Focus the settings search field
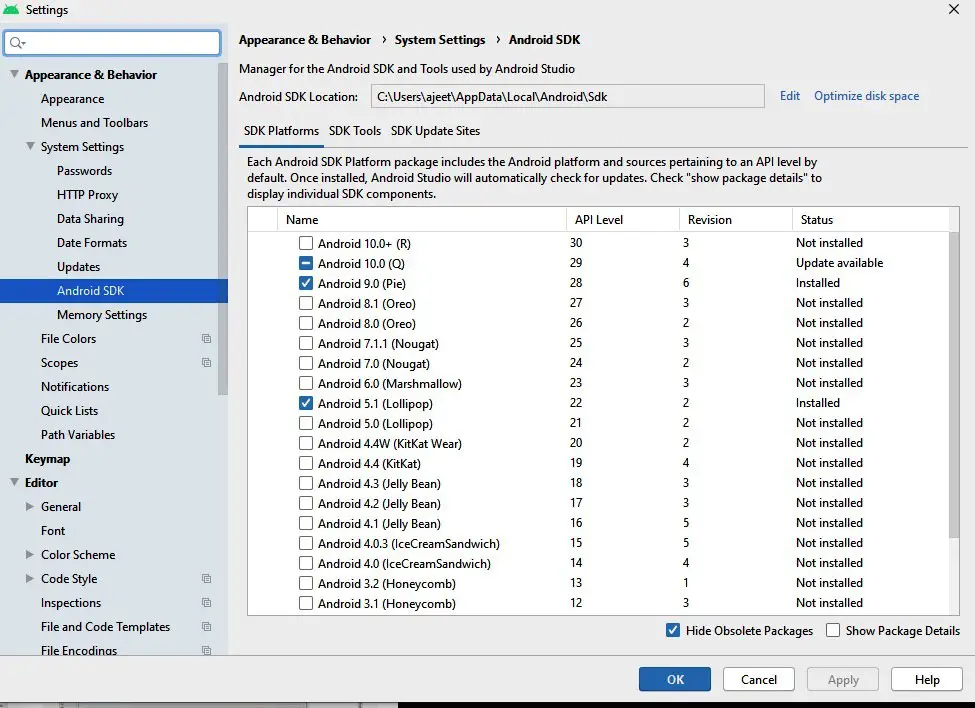Screen dimensions: 975x708 pyautogui.click(x=113, y=43)
